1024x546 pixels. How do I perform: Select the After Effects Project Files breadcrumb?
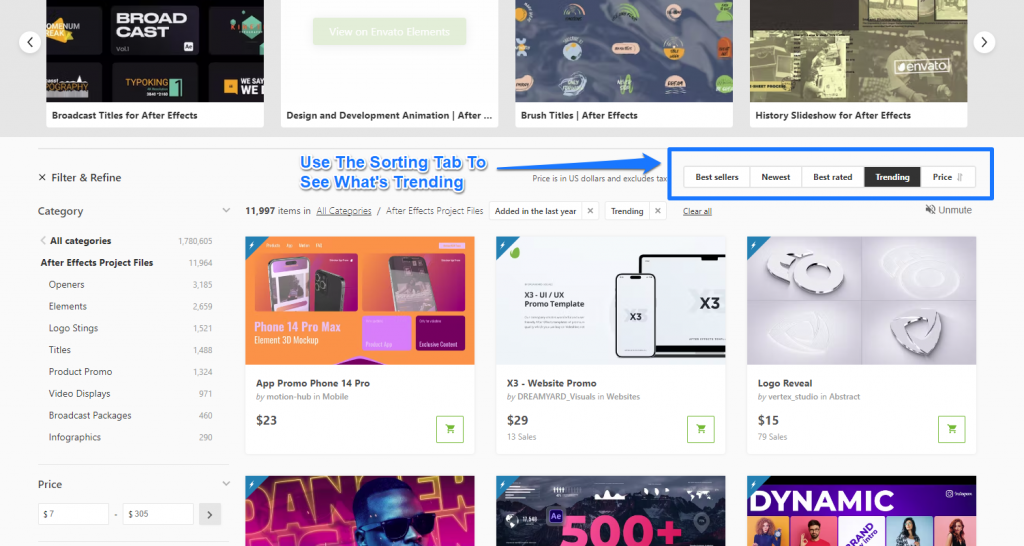pyautogui.click(x=434, y=211)
